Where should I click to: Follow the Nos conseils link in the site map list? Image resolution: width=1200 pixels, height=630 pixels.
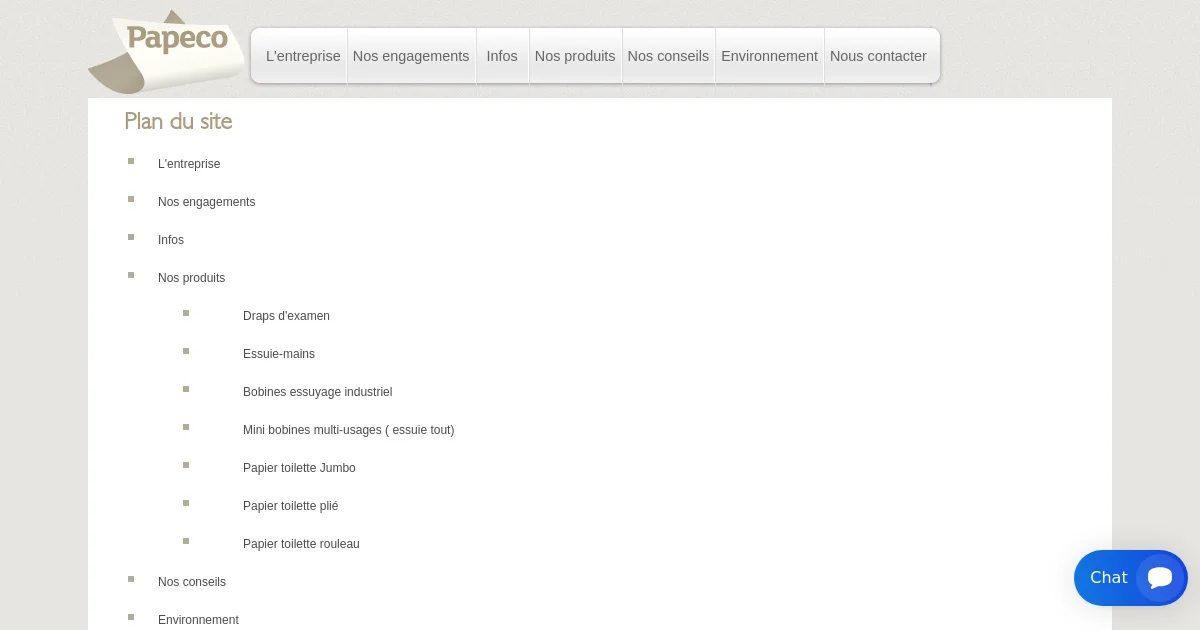[x=192, y=582]
